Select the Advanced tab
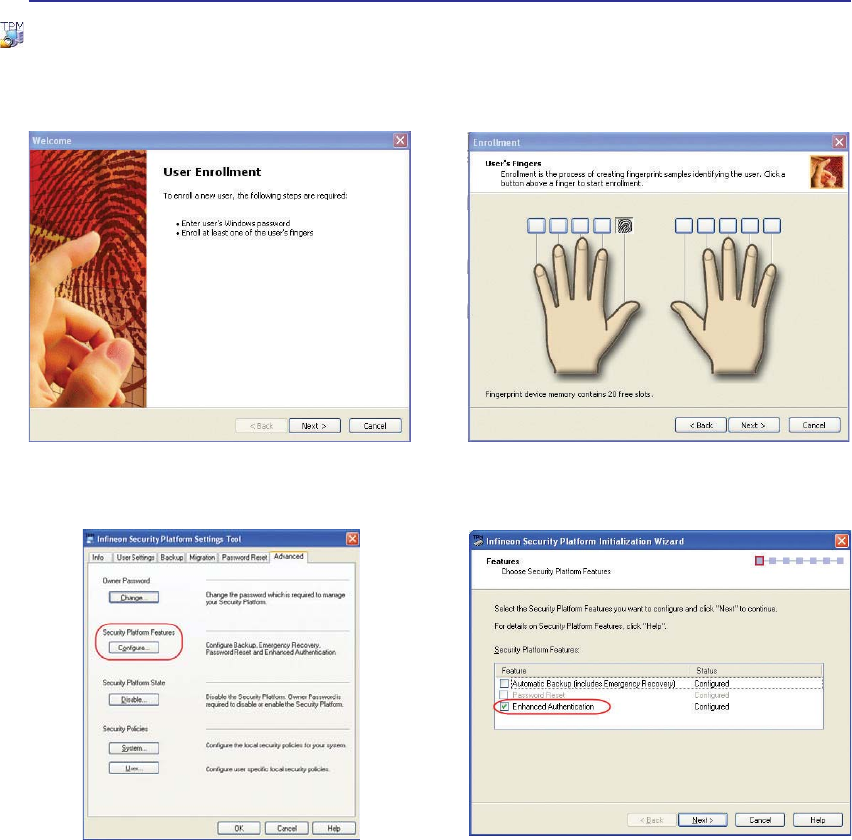 coord(289,556)
